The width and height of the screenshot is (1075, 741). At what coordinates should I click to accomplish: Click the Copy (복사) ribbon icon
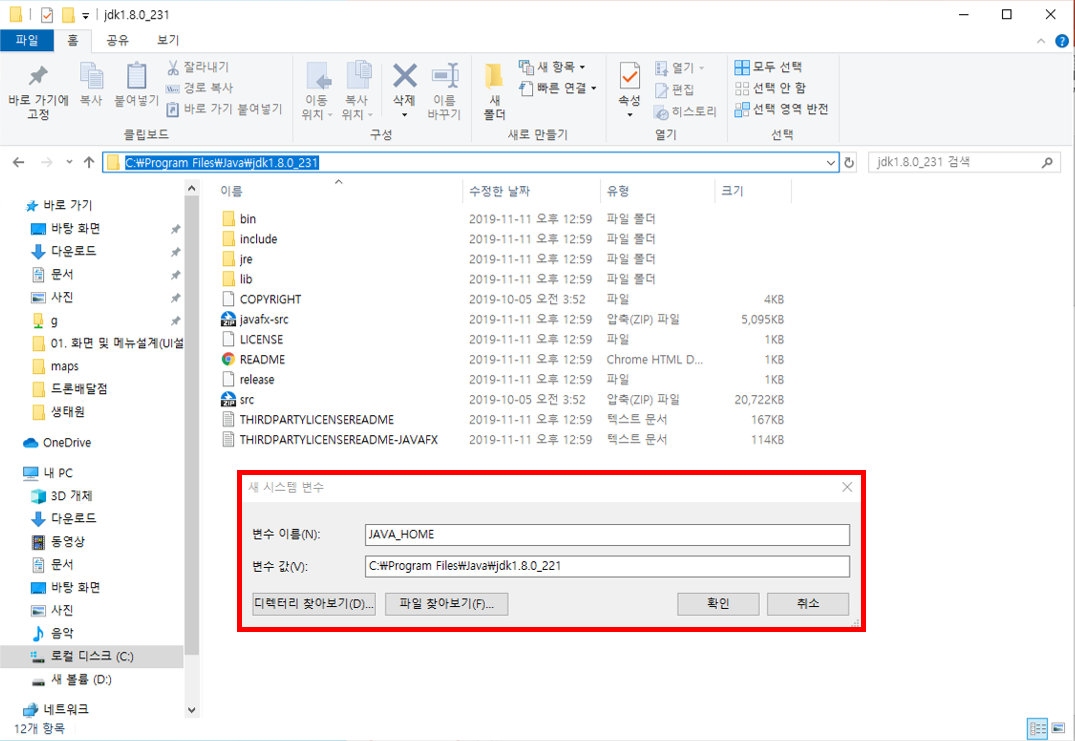pyautogui.click(x=91, y=77)
